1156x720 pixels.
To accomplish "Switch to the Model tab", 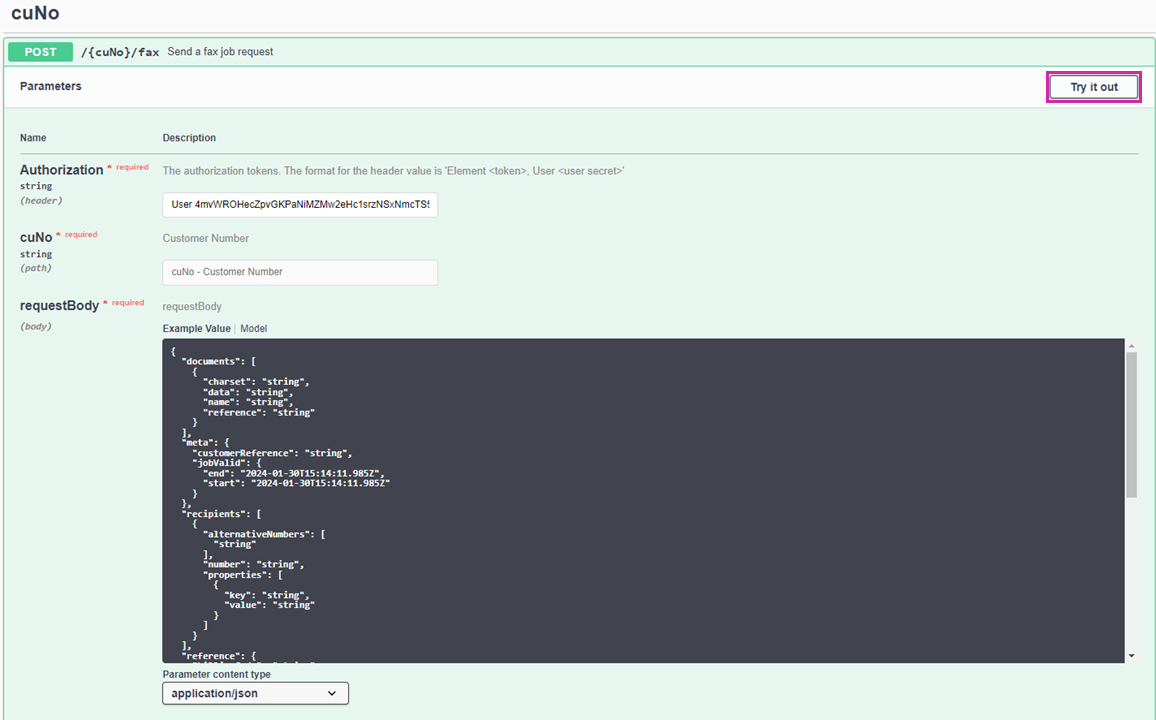I will tap(253, 329).
